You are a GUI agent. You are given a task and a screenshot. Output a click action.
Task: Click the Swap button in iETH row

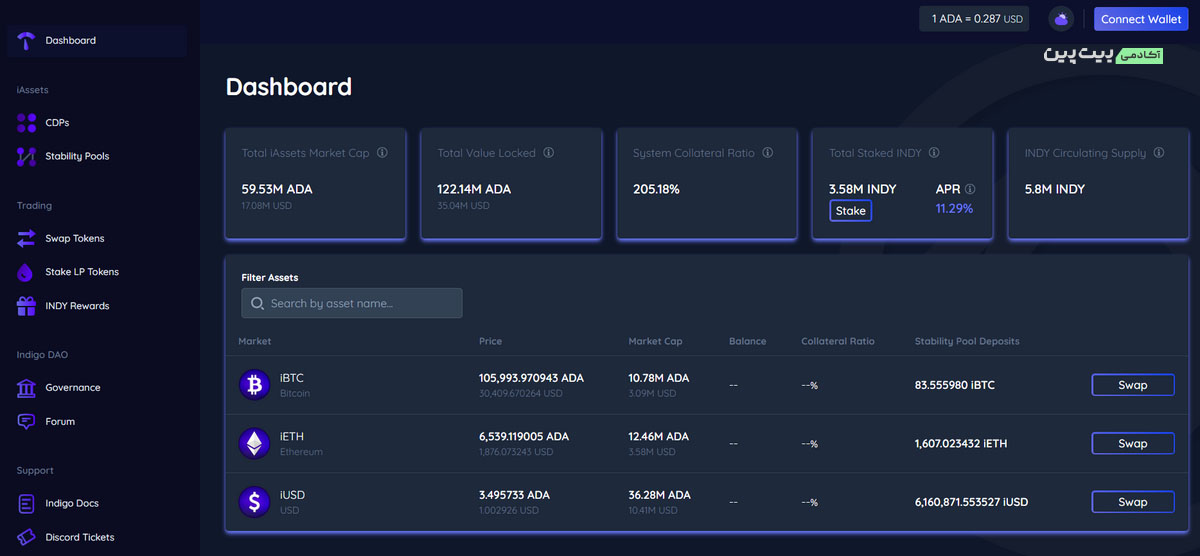tap(1132, 444)
